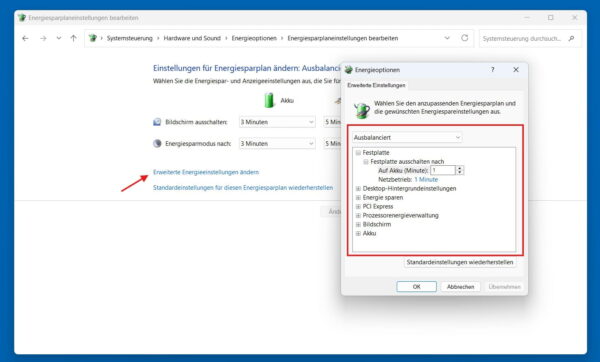Click the green Akku battery icon

click(269, 100)
